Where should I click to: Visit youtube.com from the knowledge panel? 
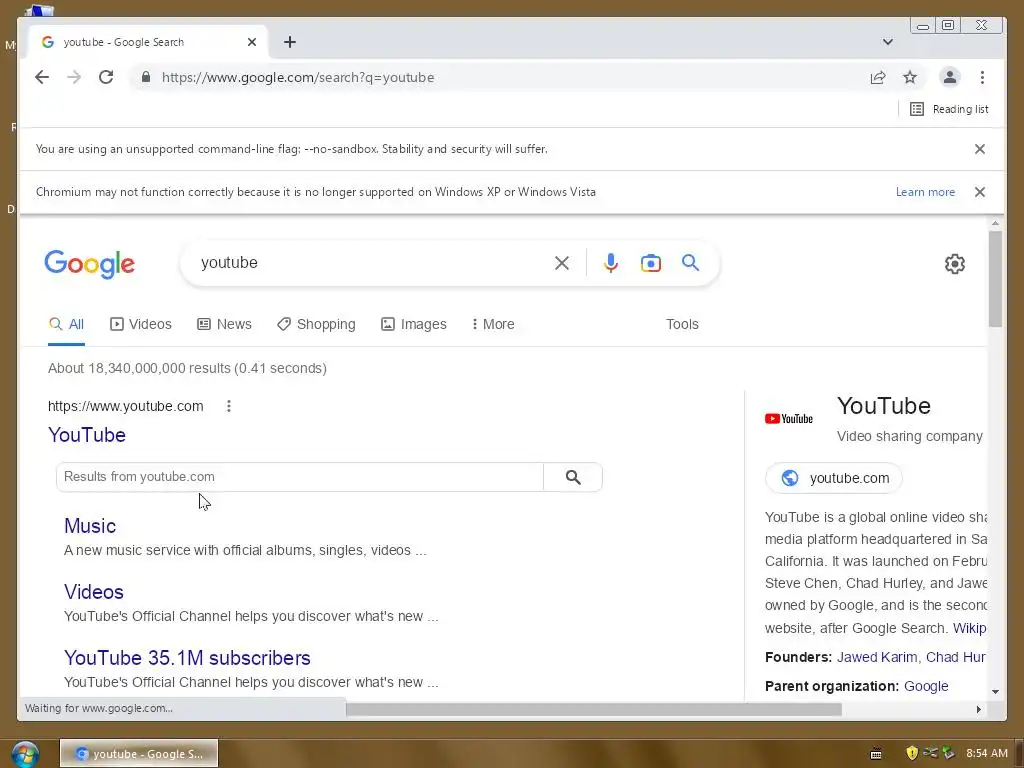[x=834, y=478]
